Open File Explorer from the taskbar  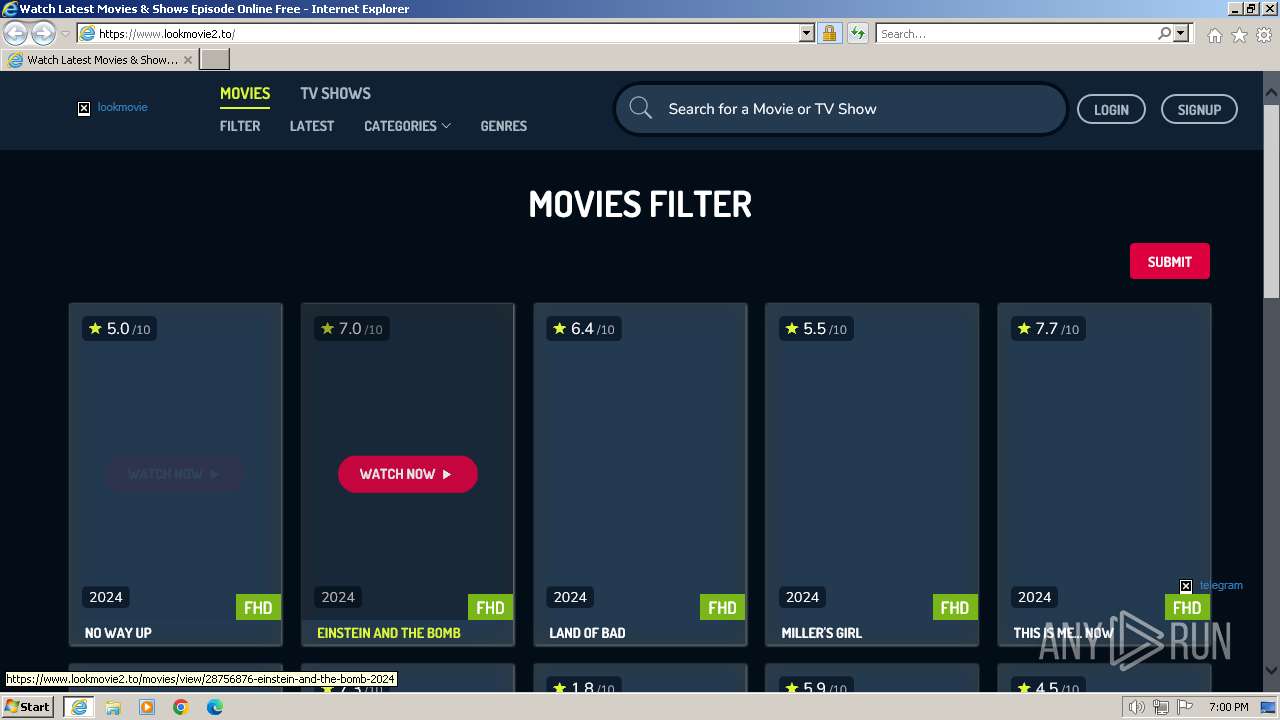tap(113, 707)
